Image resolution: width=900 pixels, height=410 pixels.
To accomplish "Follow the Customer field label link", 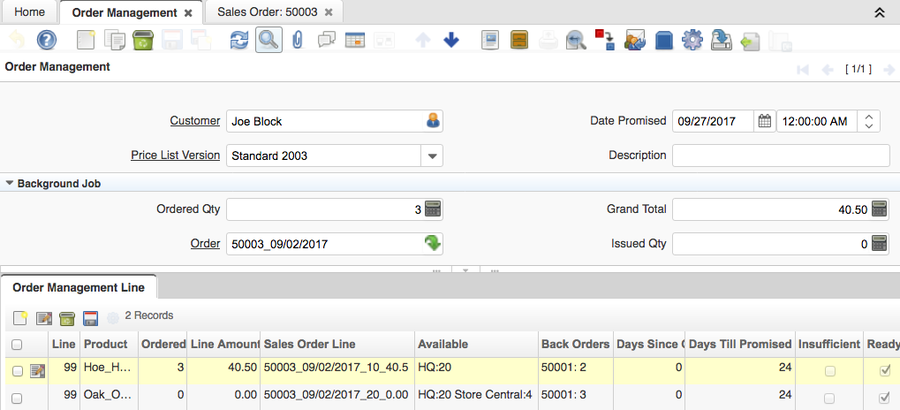I will click(x=194, y=121).
